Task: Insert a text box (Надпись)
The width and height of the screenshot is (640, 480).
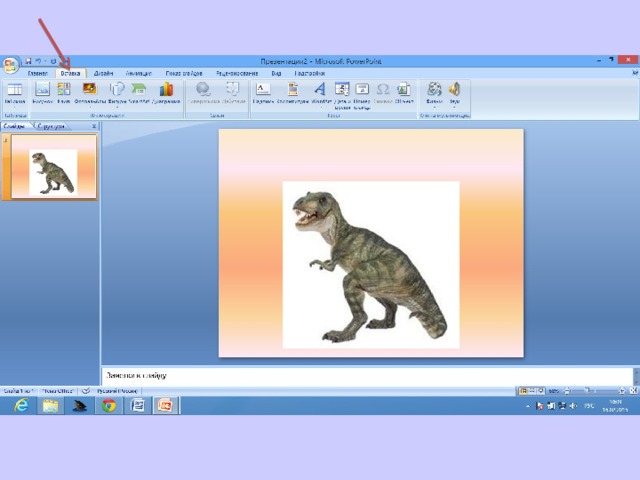Action: coord(263,93)
